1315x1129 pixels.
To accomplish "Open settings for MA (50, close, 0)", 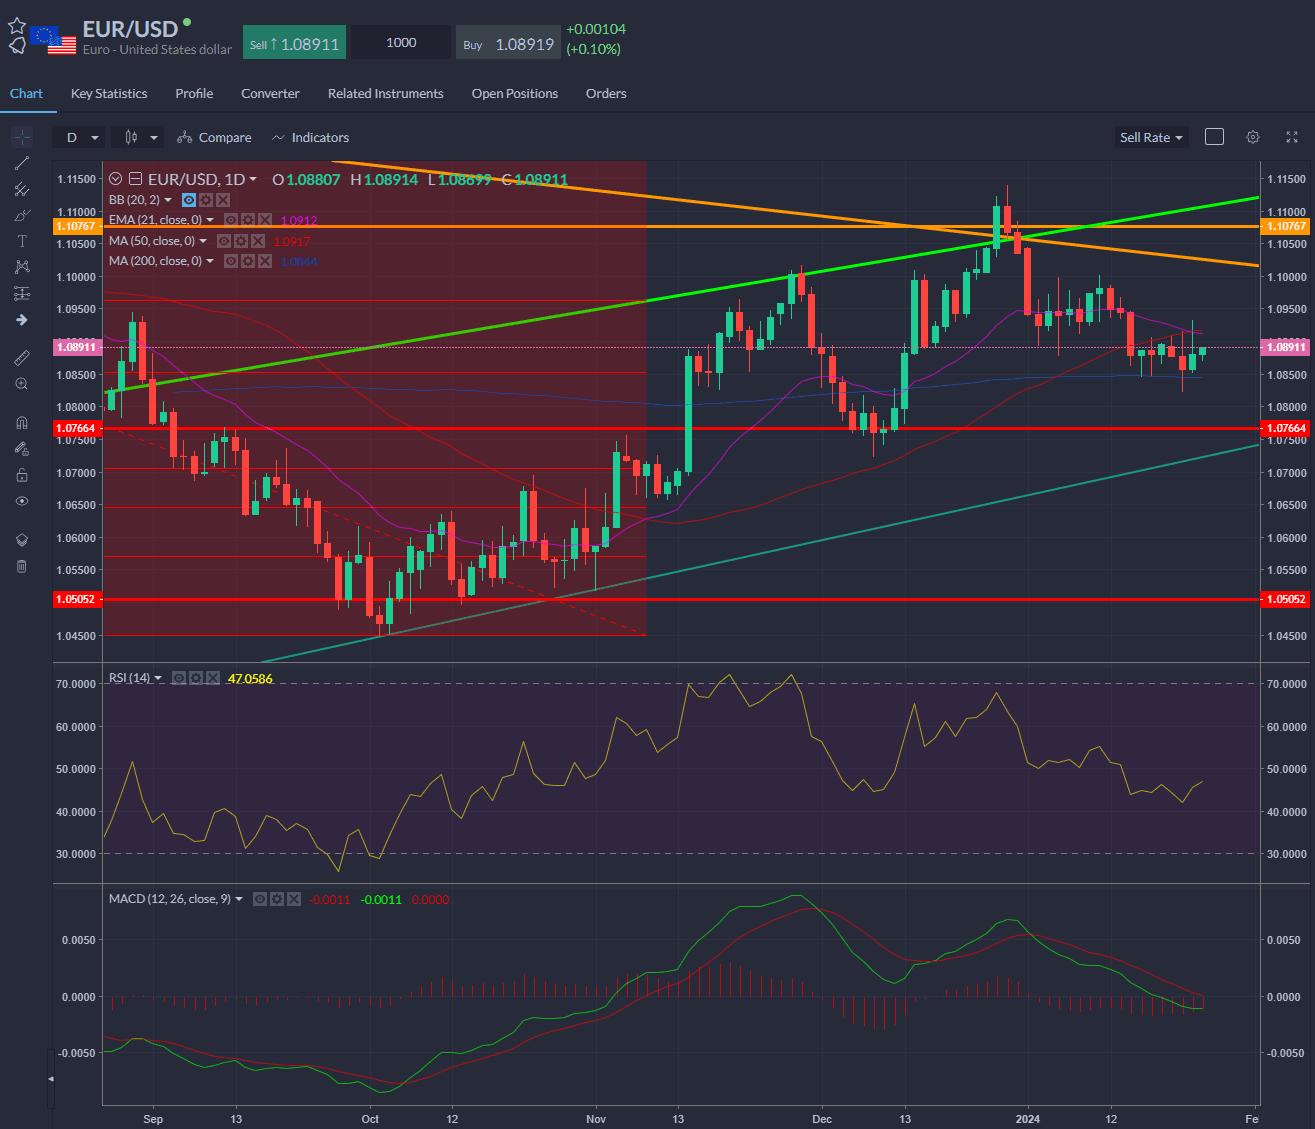I will coord(241,241).
